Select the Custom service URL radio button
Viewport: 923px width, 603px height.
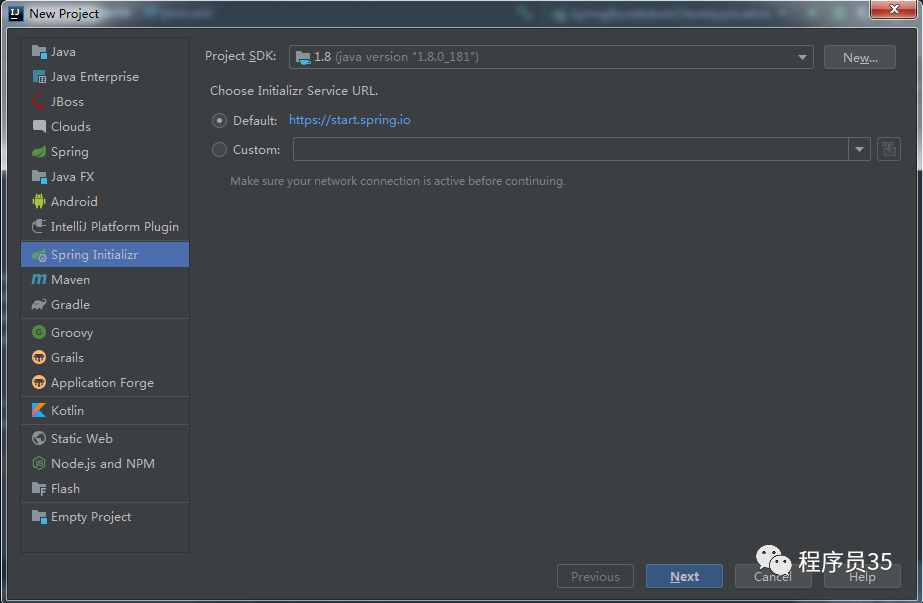(219, 150)
